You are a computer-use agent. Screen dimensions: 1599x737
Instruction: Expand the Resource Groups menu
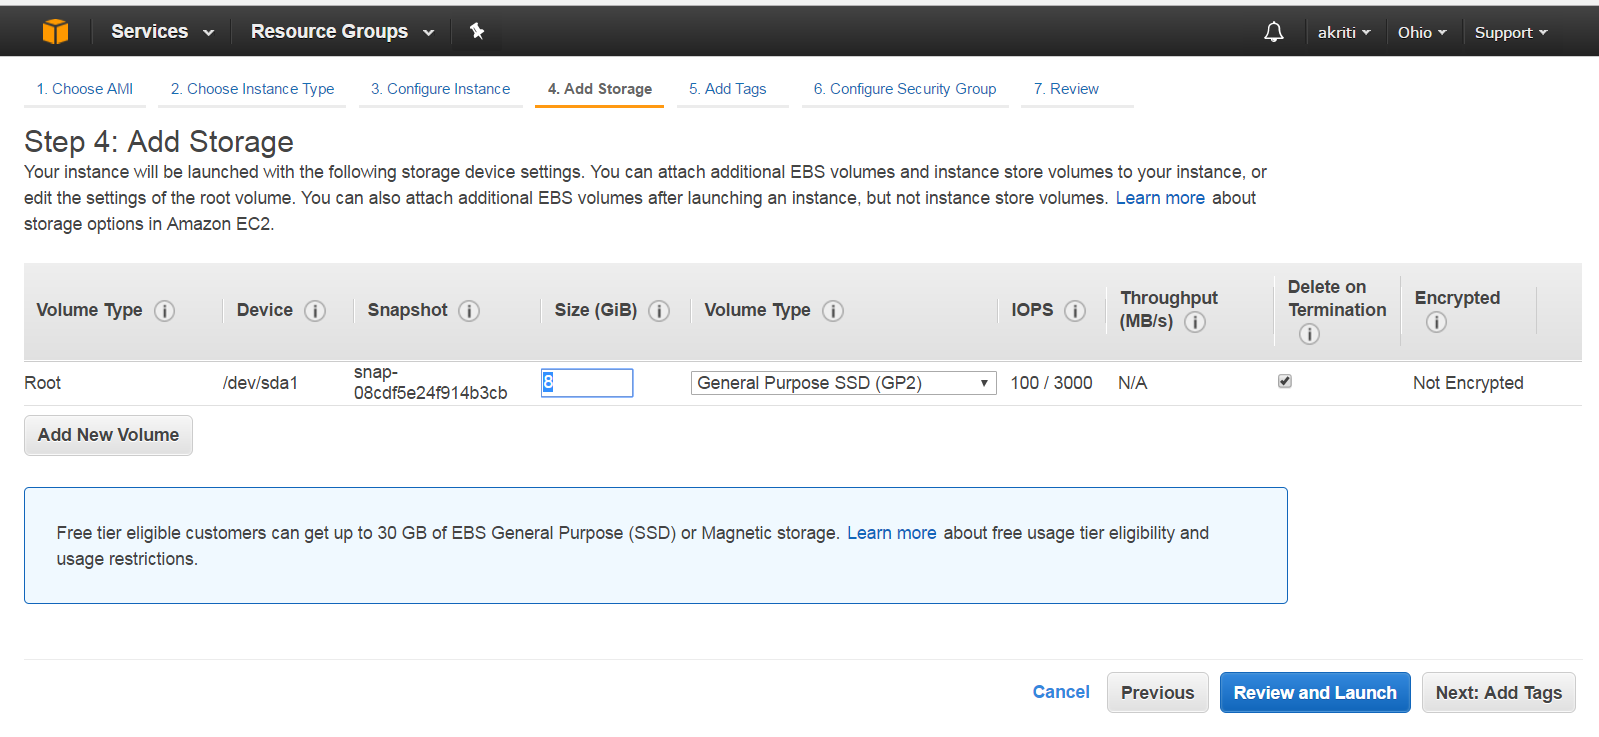point(342,31)
